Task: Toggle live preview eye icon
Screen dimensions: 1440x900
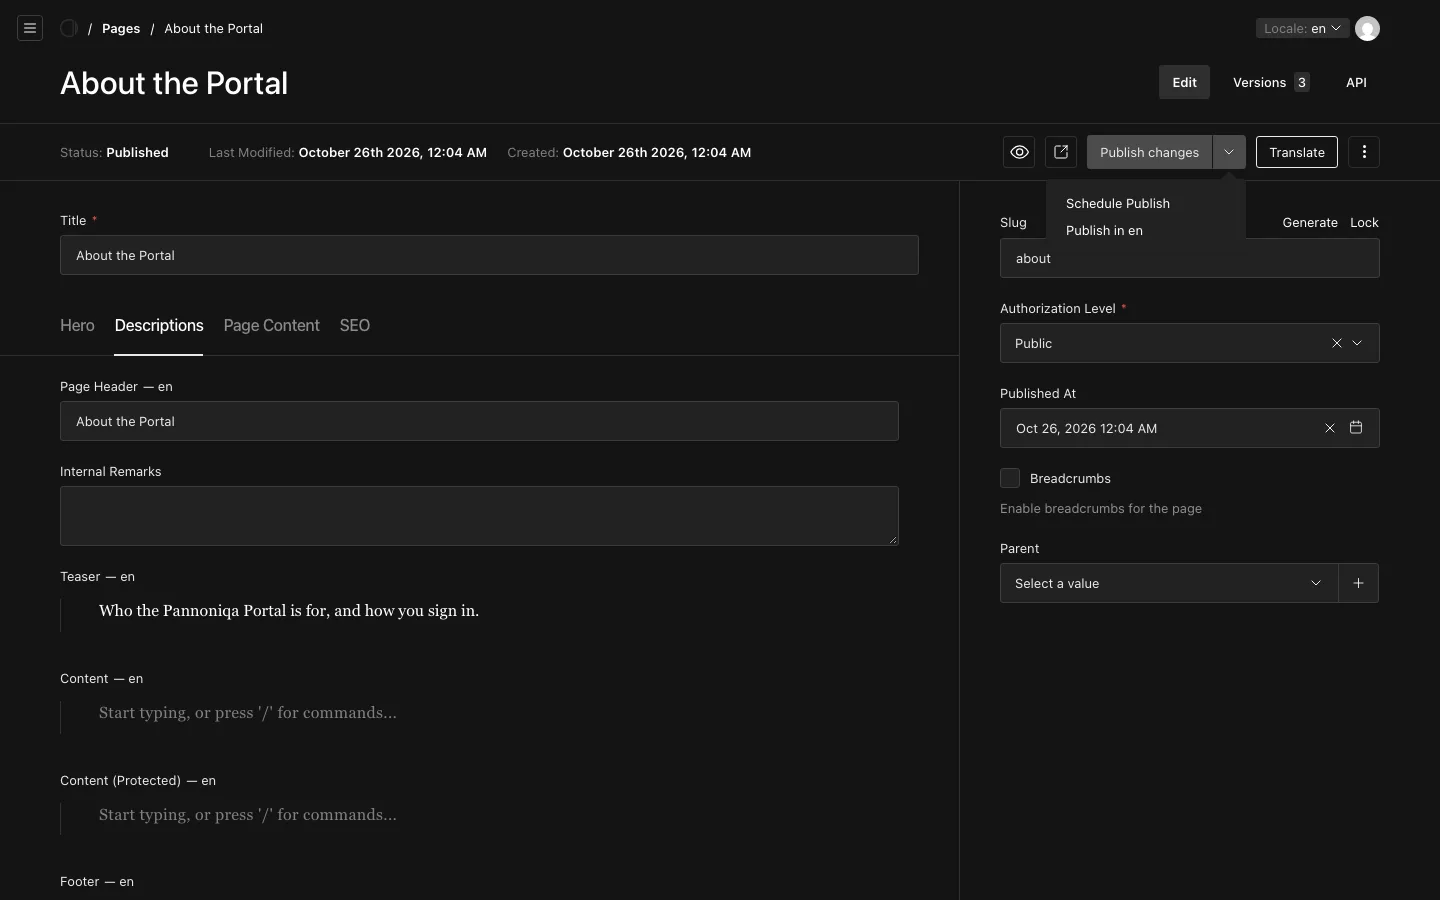Action: coord(1019,152)
